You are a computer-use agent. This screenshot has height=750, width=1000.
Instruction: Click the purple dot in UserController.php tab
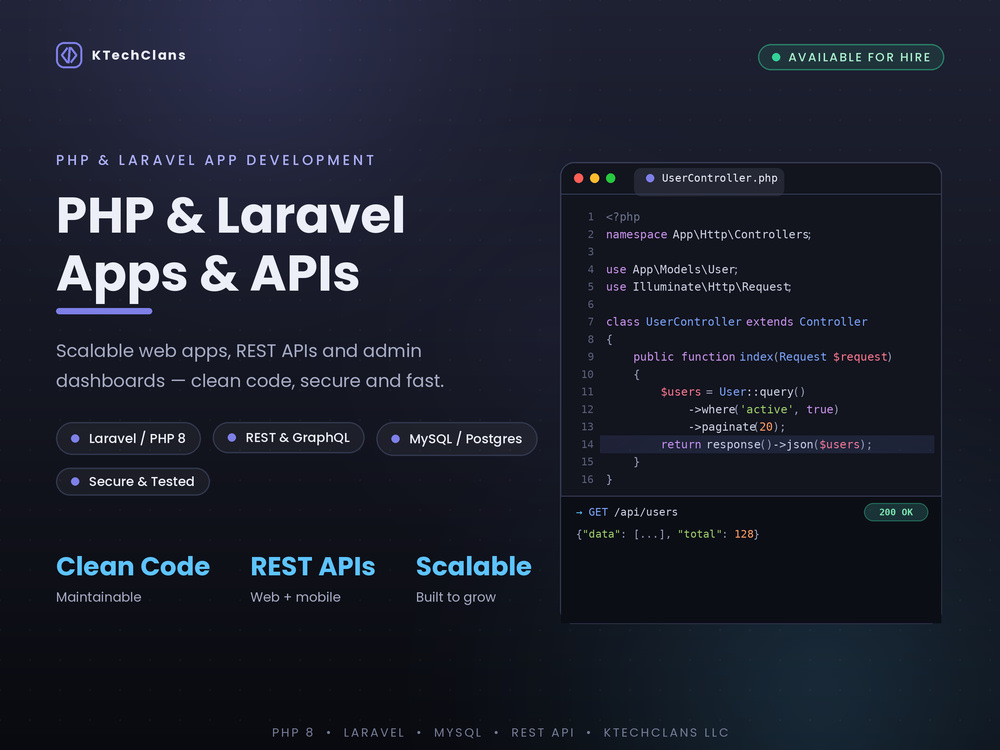click(x=650, y=179)
